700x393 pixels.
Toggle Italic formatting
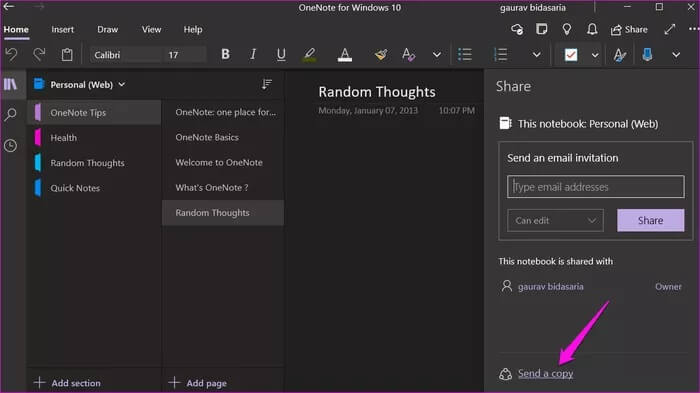click(x=253, y=54)
